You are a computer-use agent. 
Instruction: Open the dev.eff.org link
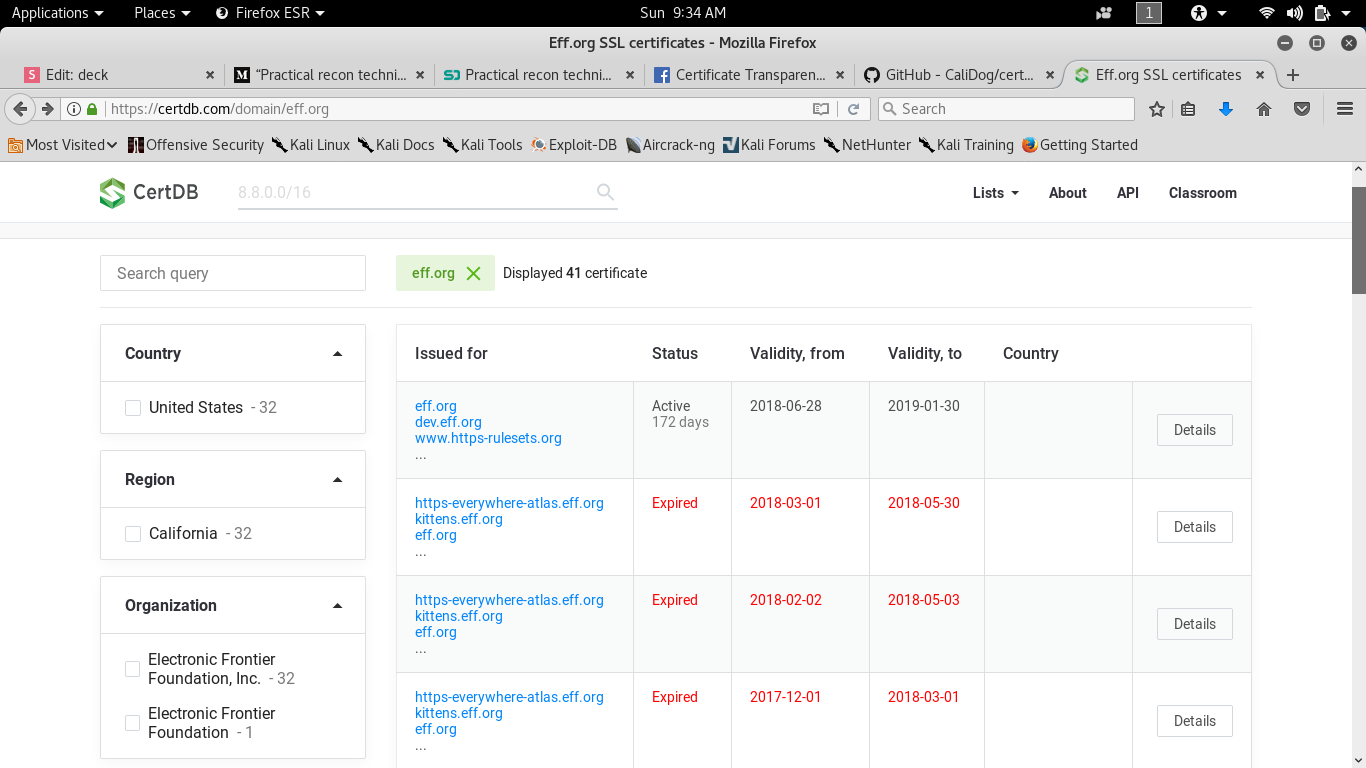click(448, 422)
